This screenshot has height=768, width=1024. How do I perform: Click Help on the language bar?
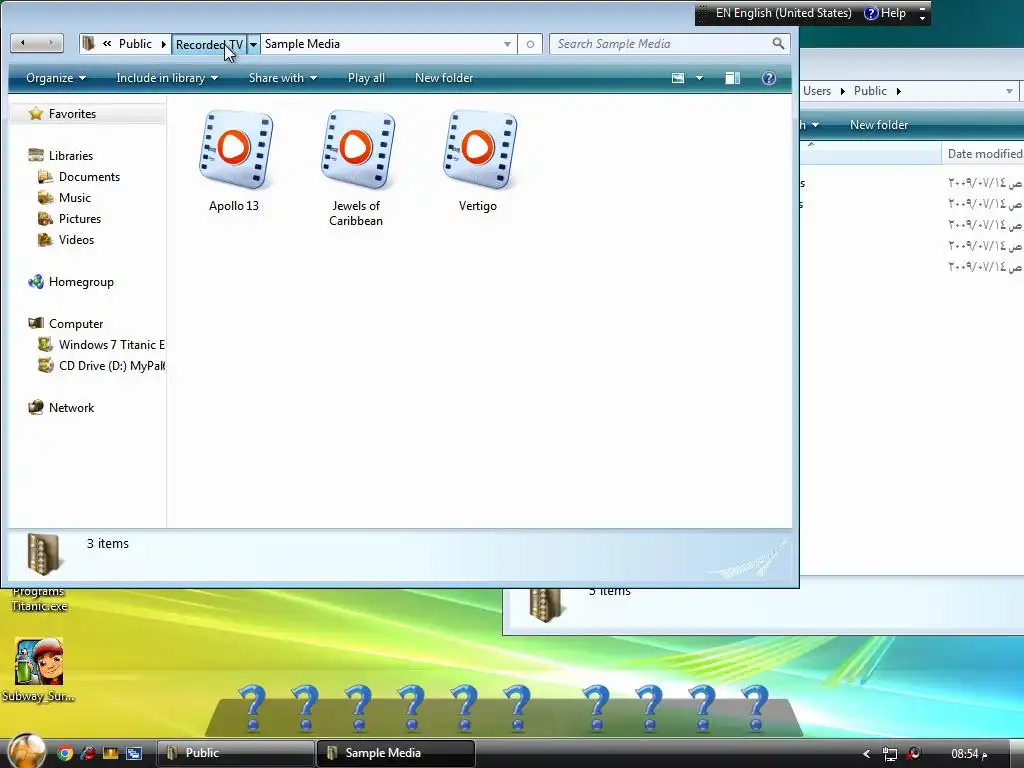pos(886,13)
